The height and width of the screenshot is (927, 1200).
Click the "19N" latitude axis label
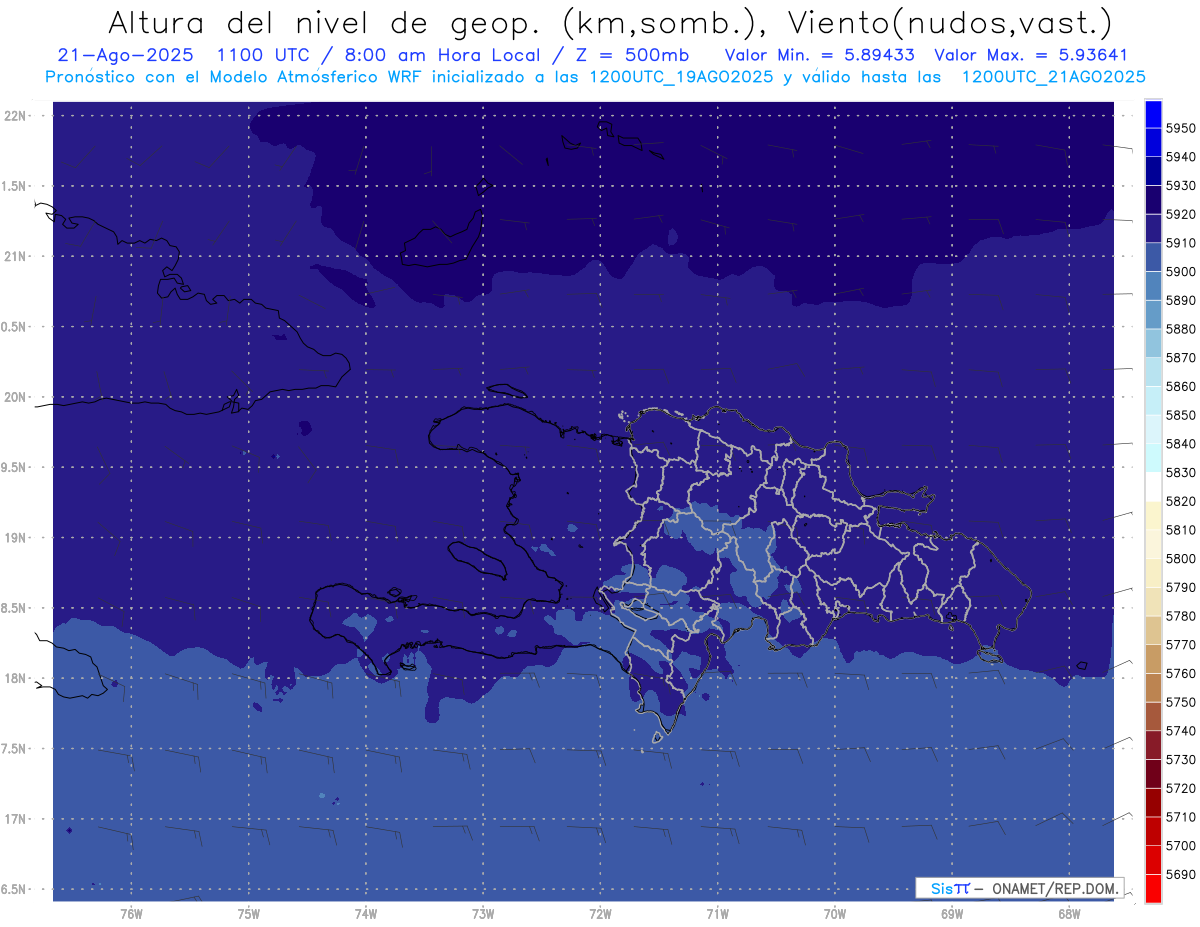[x=16, y=537]
